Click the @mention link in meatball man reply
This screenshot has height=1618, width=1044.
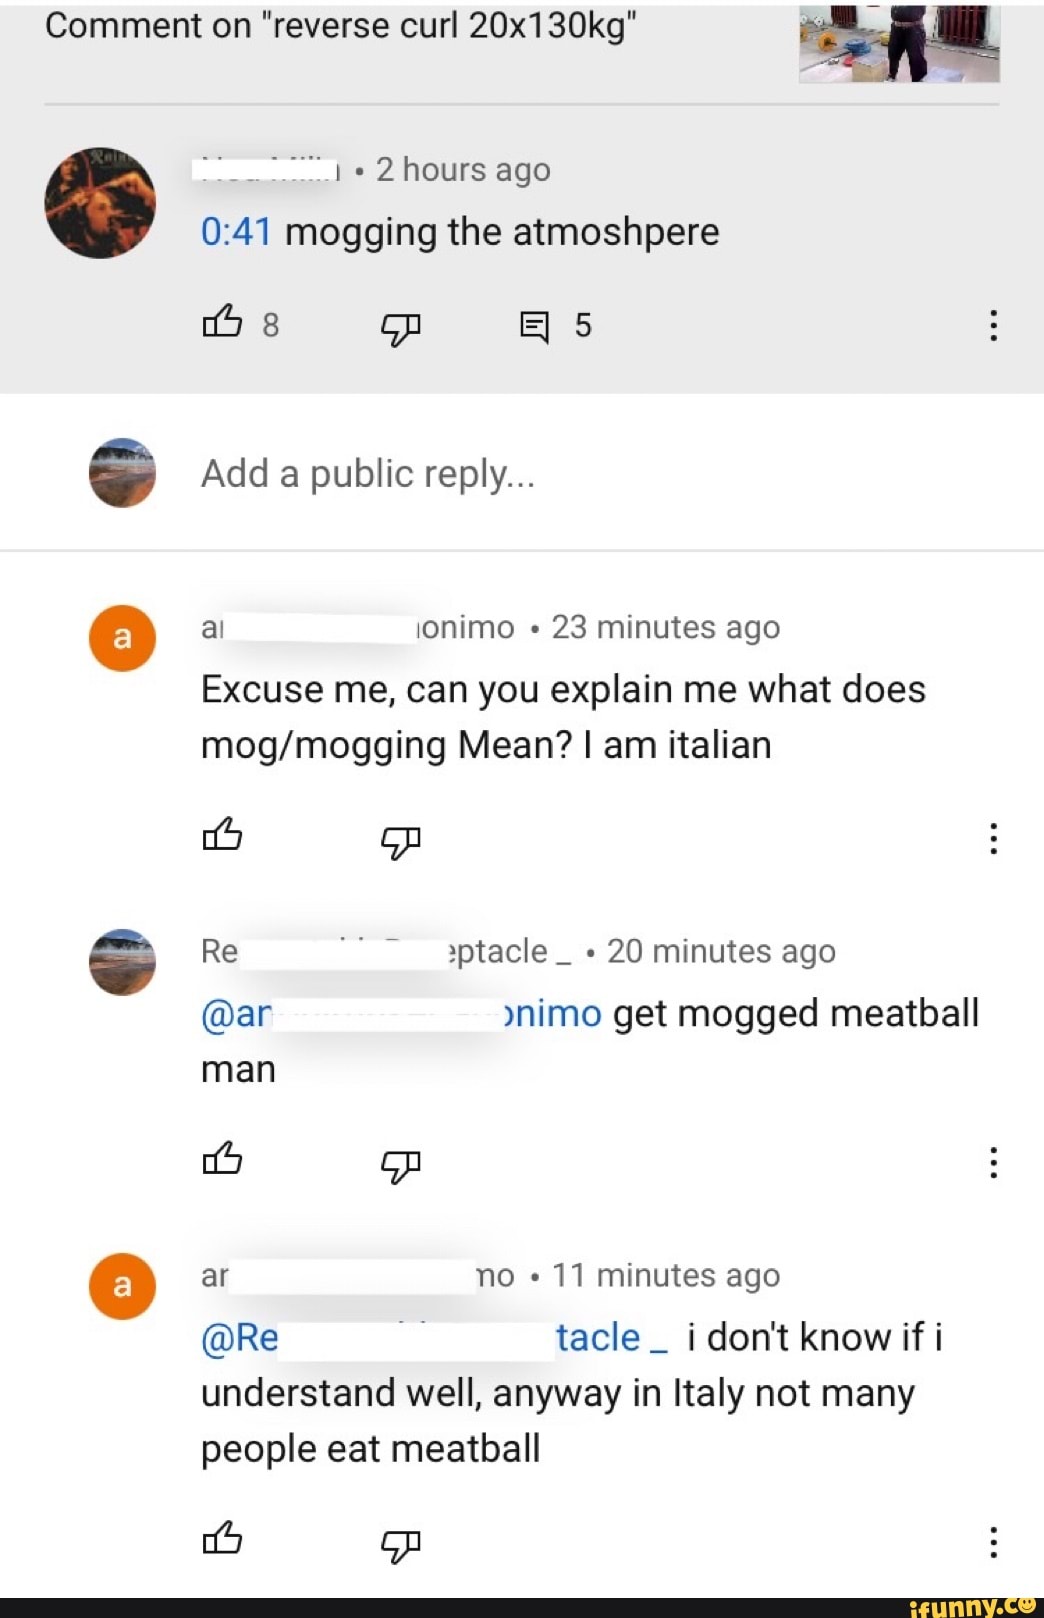(x=401, y=1013)
